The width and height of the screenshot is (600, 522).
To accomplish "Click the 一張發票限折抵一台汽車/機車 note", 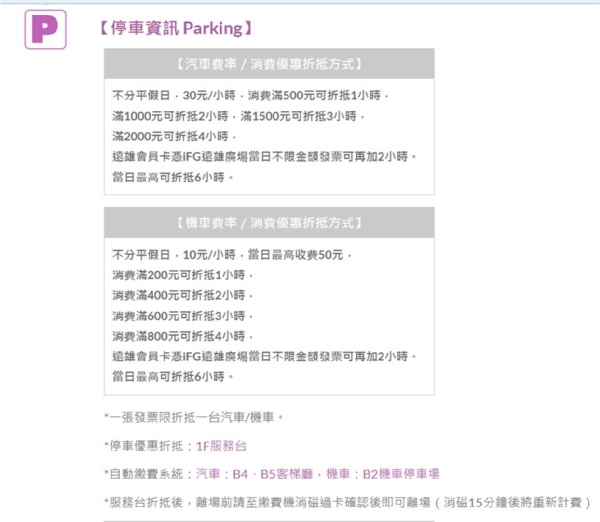I will 194,417.
